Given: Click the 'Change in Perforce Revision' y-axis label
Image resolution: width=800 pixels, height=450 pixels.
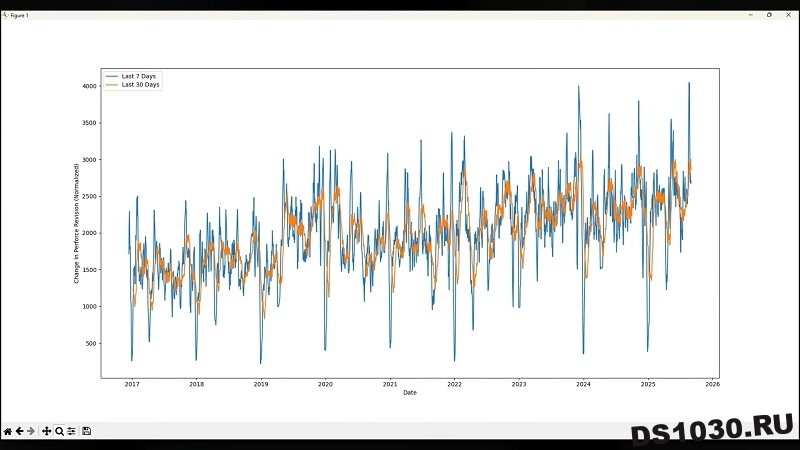Looking at the screenshot, I should (76, 223).
